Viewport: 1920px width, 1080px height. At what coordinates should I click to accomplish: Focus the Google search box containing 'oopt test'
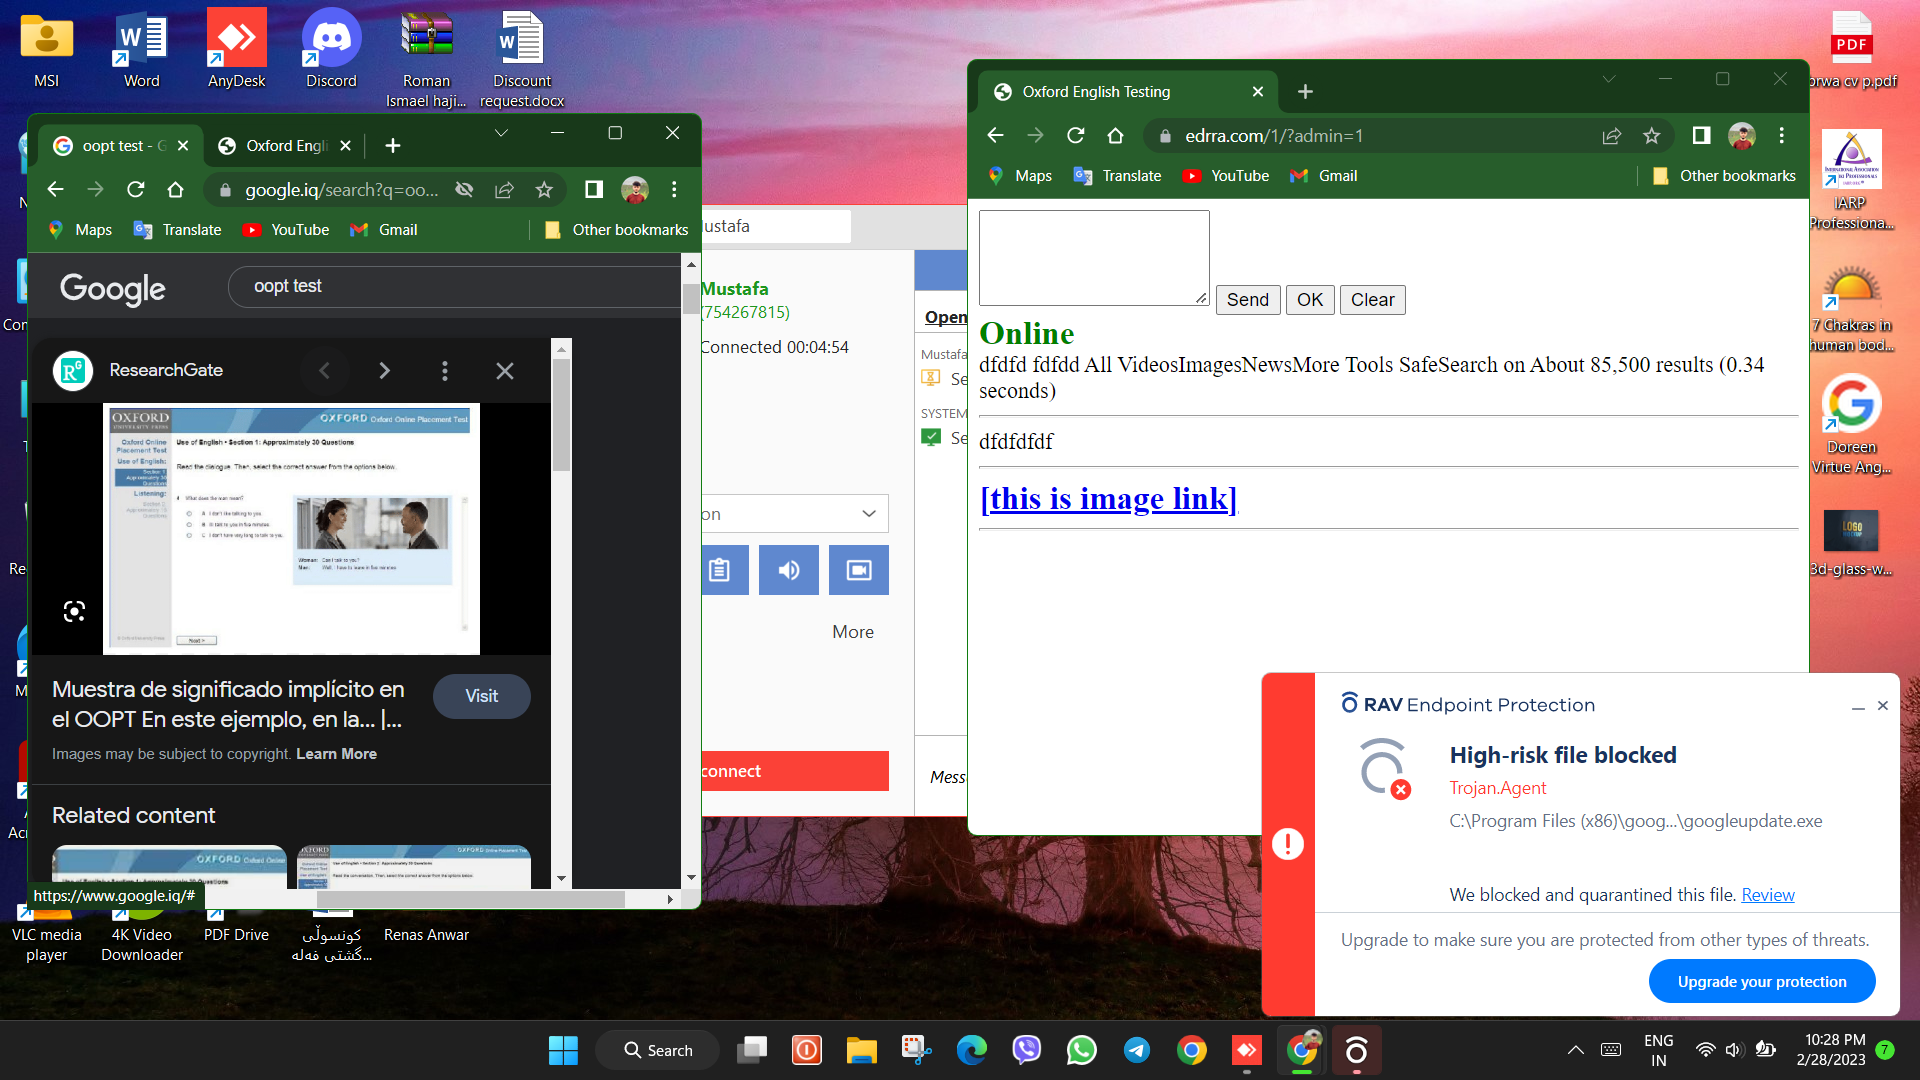click(x=455, y=287)
